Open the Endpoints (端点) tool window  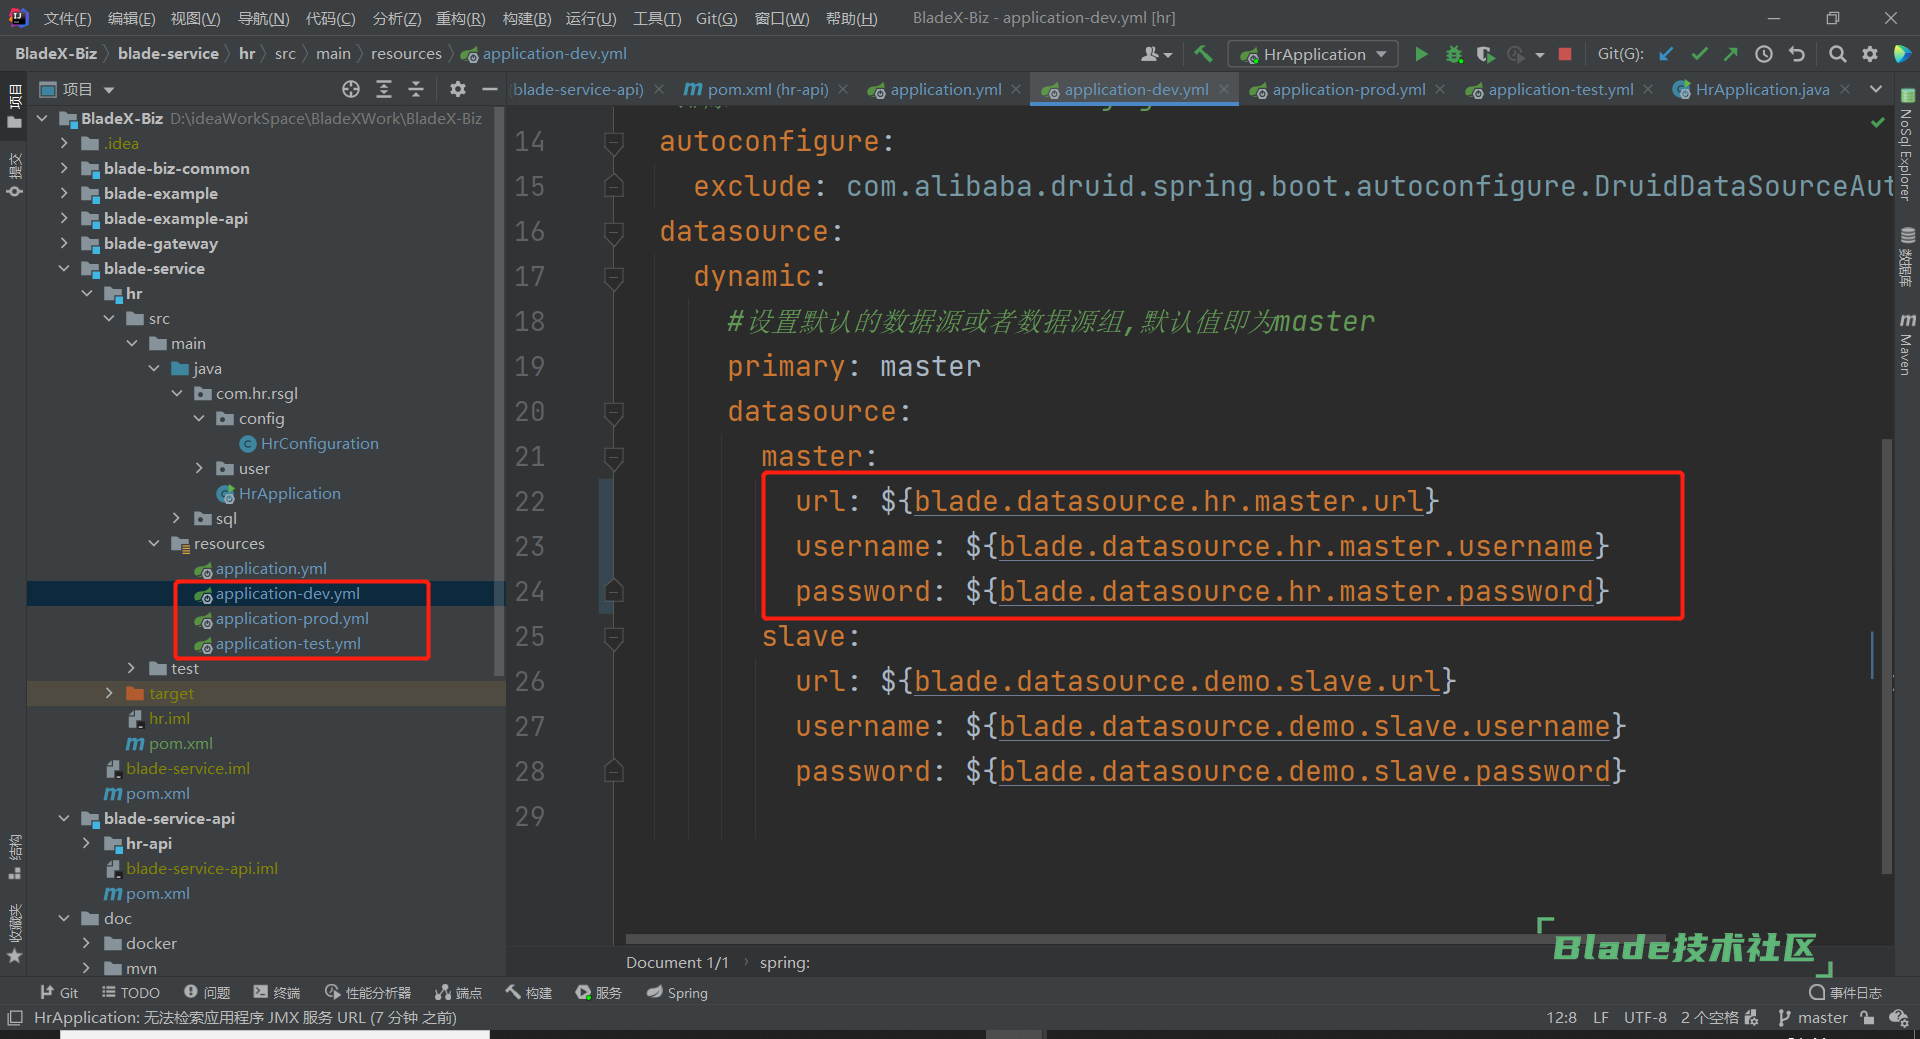click(459, 992)
